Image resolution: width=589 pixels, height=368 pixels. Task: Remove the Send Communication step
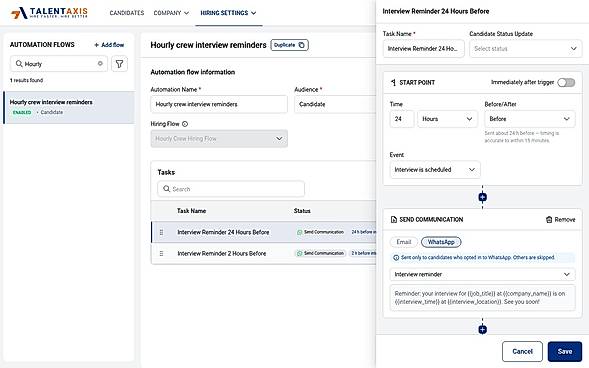point(560,220)
